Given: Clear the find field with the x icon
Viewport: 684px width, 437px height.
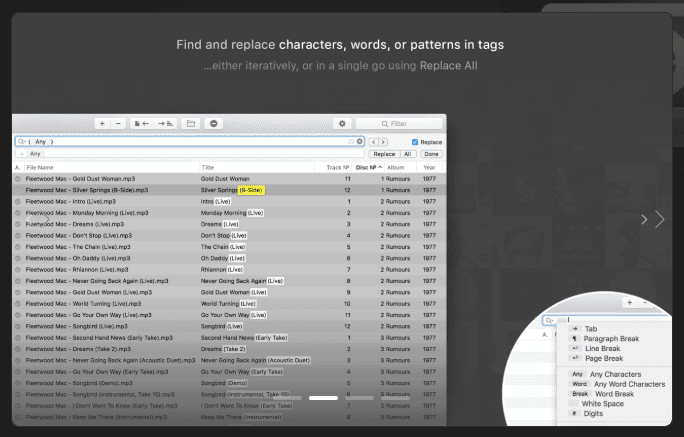Looking at the screenshot, I should pyautogui.click(x=359, y=141).
